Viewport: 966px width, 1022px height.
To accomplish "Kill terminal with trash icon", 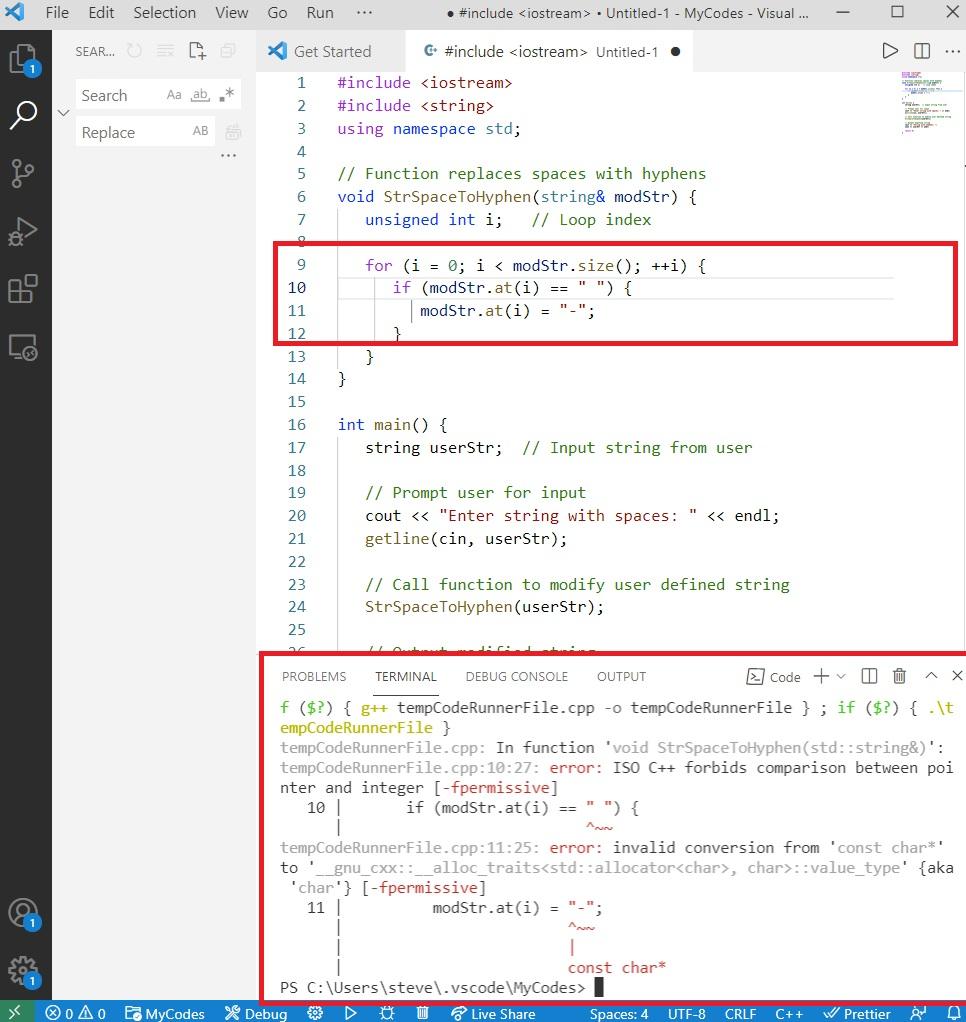I will [x=900, y=676].
